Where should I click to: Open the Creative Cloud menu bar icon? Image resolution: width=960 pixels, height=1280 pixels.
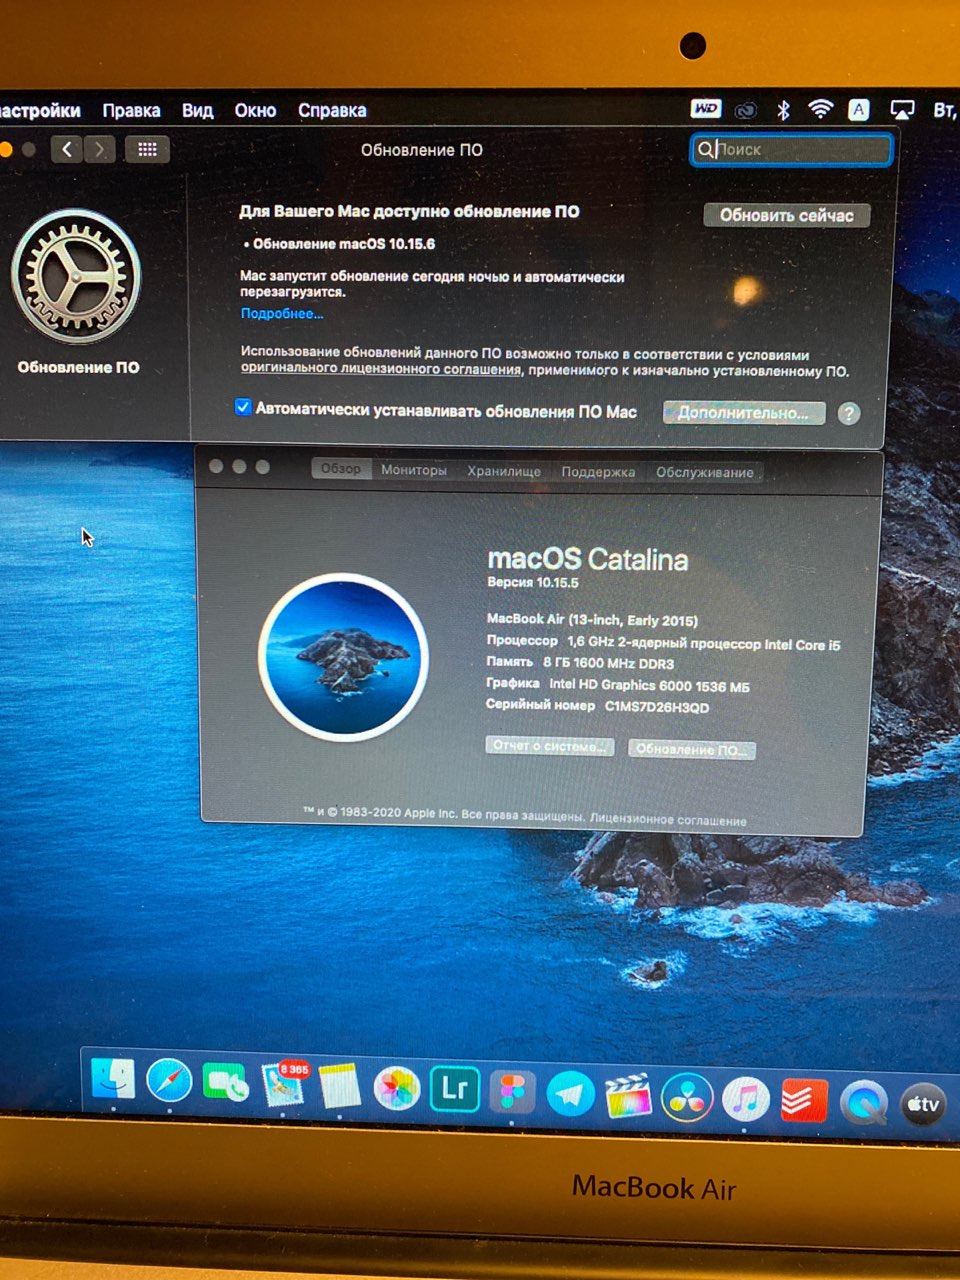pos(746,110)
